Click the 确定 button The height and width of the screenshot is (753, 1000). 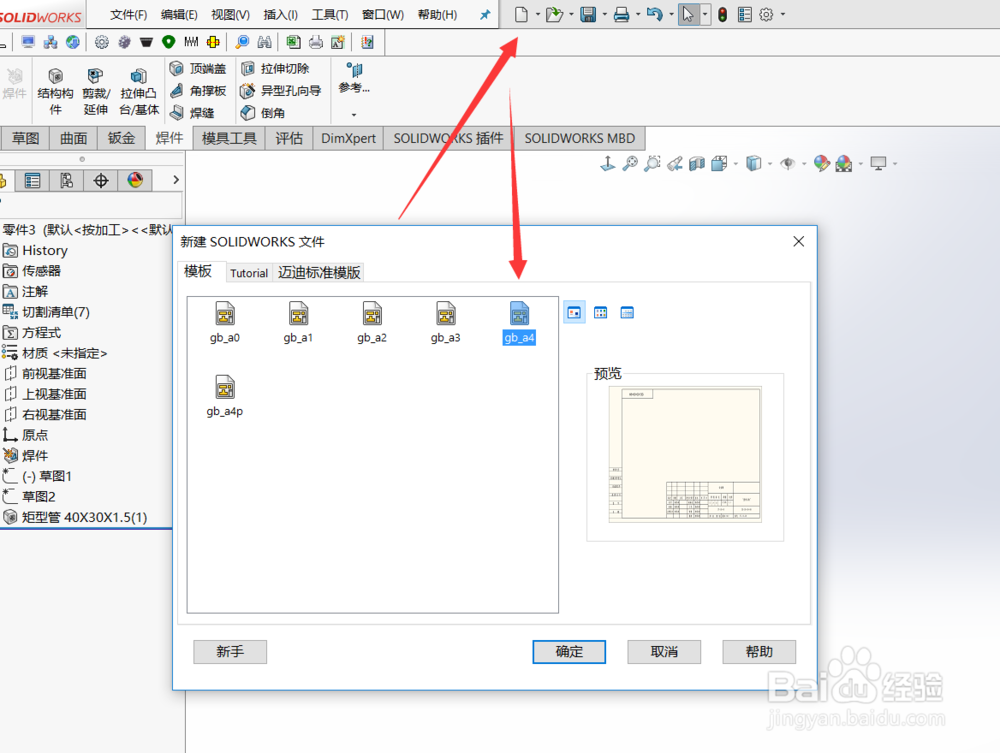point(569,652)
